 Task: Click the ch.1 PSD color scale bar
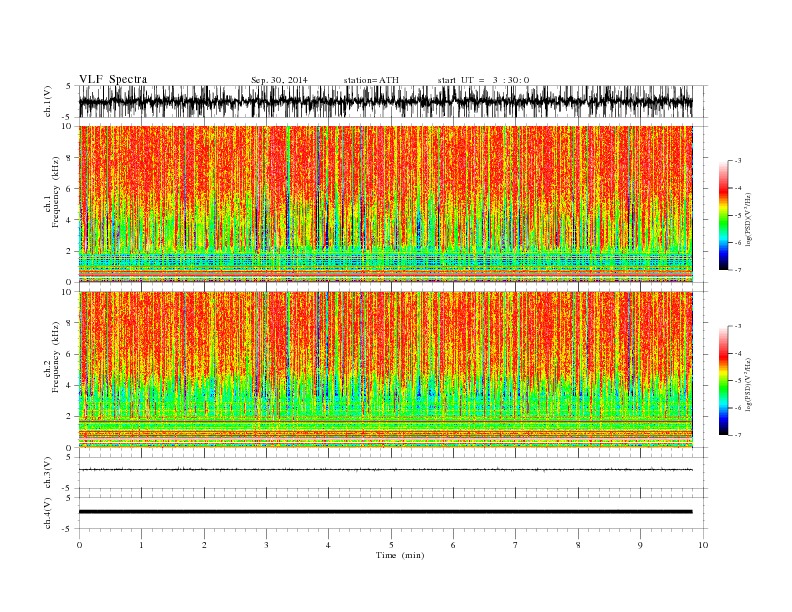coord(723,216)
